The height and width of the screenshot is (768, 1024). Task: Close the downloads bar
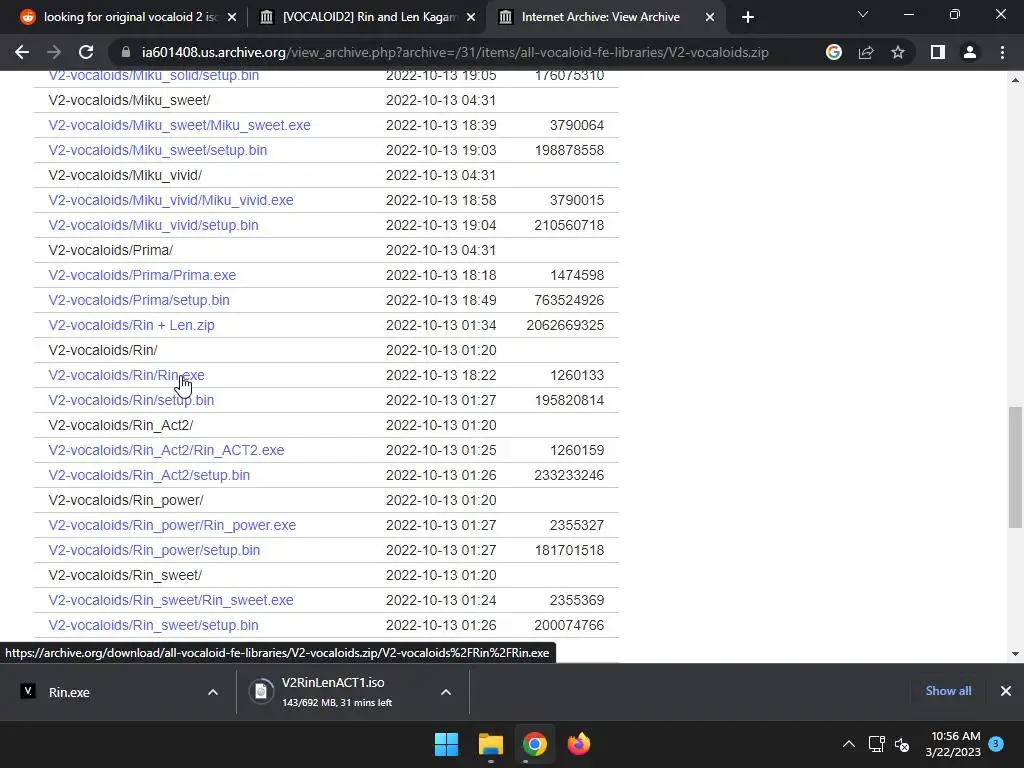pos(1006,691)
